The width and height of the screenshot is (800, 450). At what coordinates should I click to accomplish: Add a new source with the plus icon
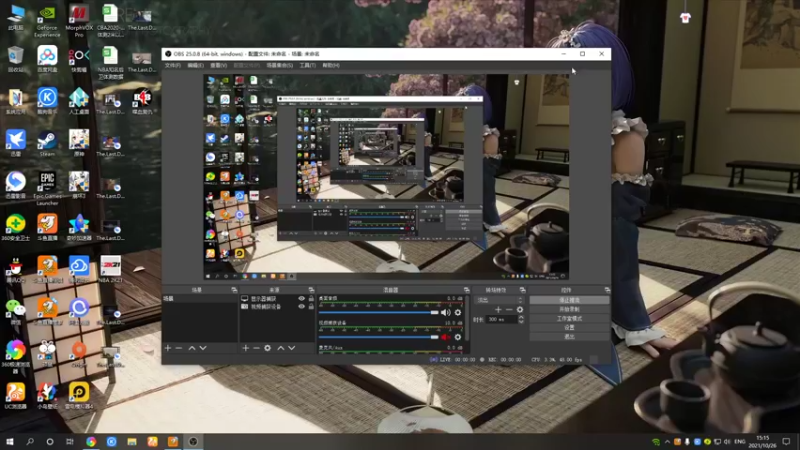pos(245,348)
